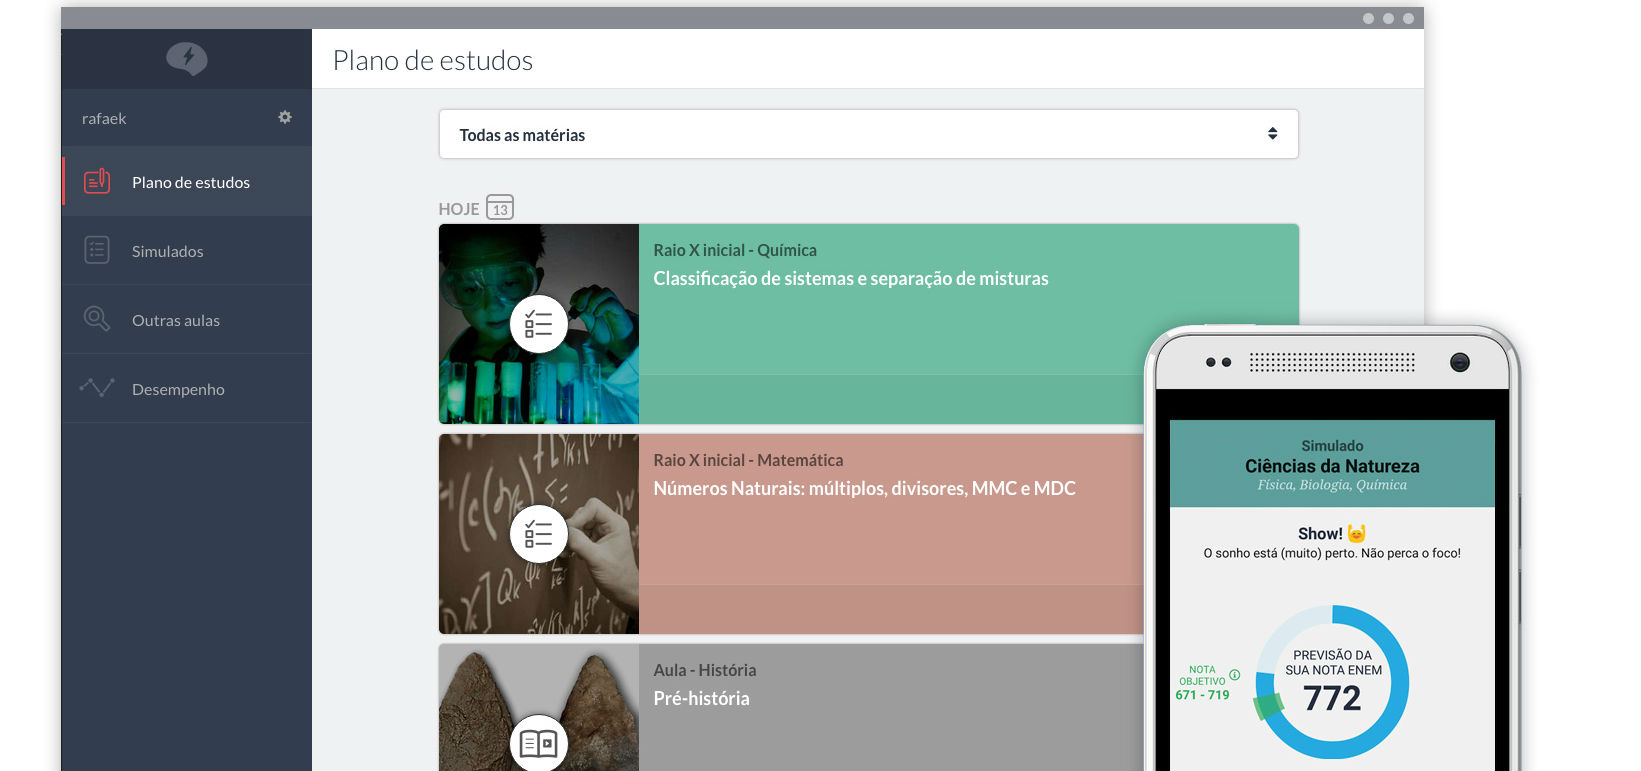1641x771 pixels.
Task: Click Ciências da Natureza header on phone
Action: [1332, 466]
